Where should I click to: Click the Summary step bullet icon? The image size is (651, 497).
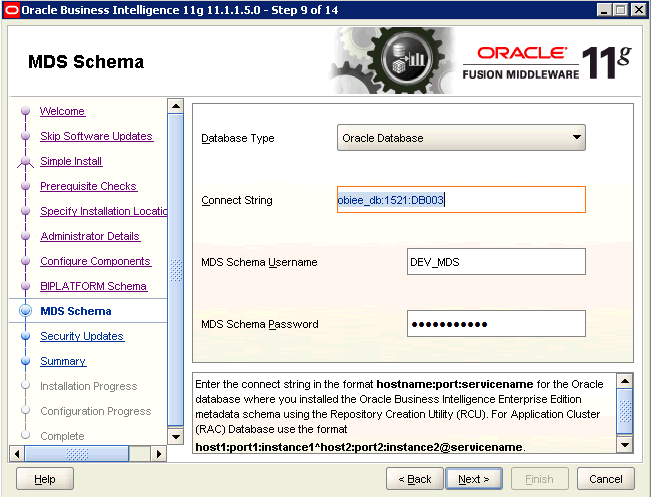25,361
